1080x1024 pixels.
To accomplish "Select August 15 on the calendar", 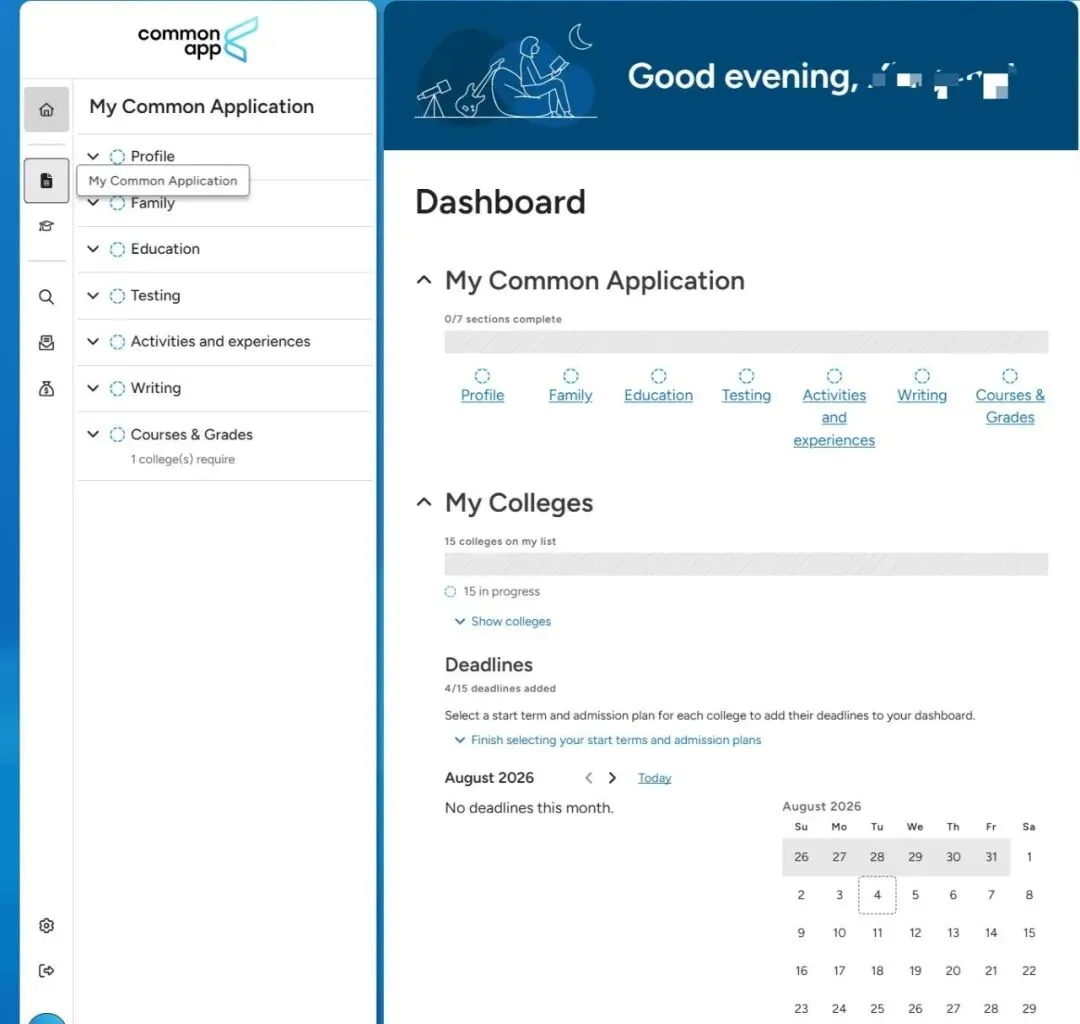I will (x=1029, y=932).
